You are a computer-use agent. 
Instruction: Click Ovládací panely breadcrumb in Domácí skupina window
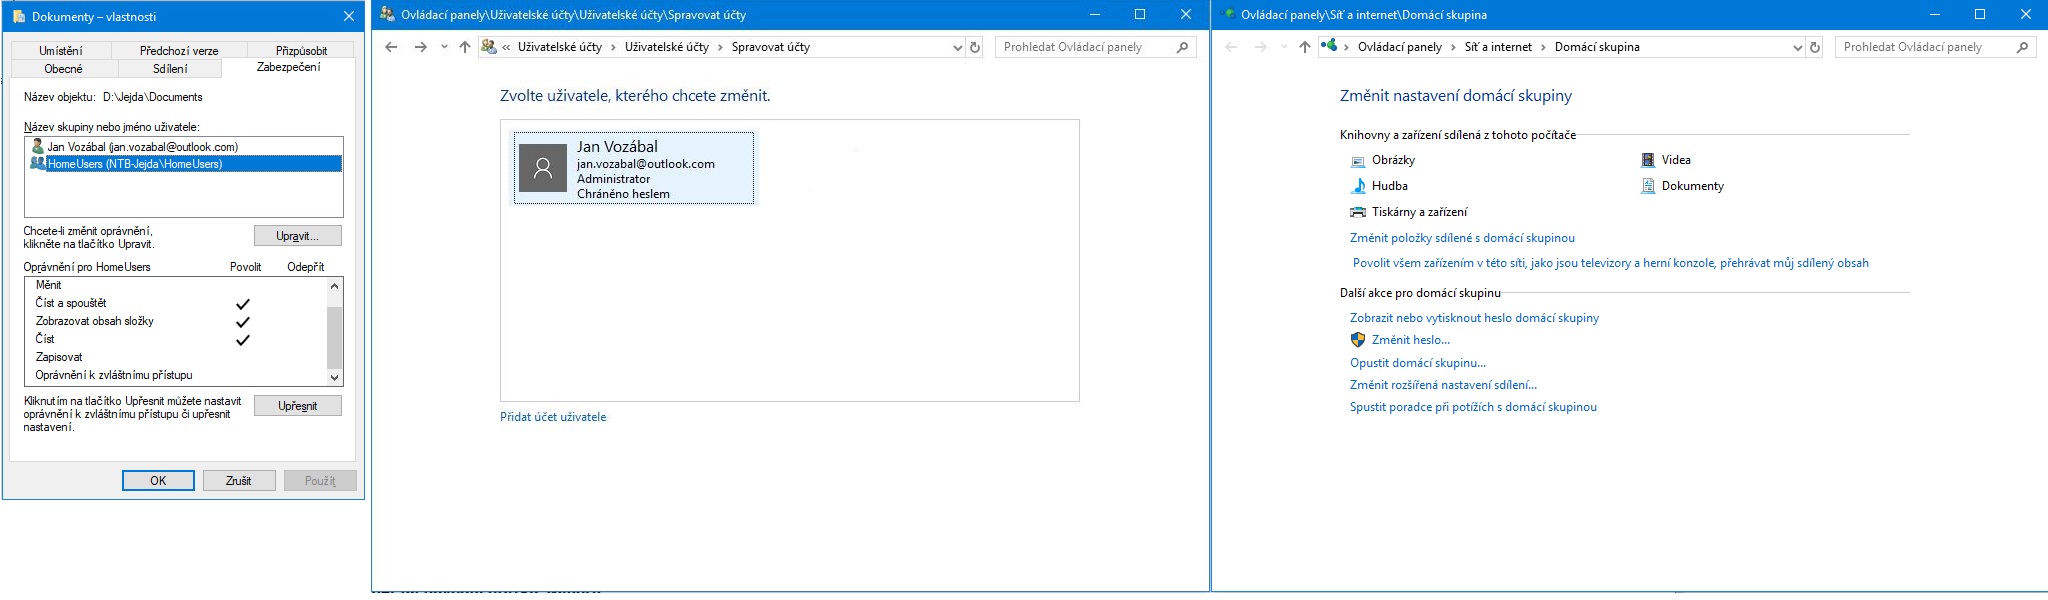click(1400, 47)
